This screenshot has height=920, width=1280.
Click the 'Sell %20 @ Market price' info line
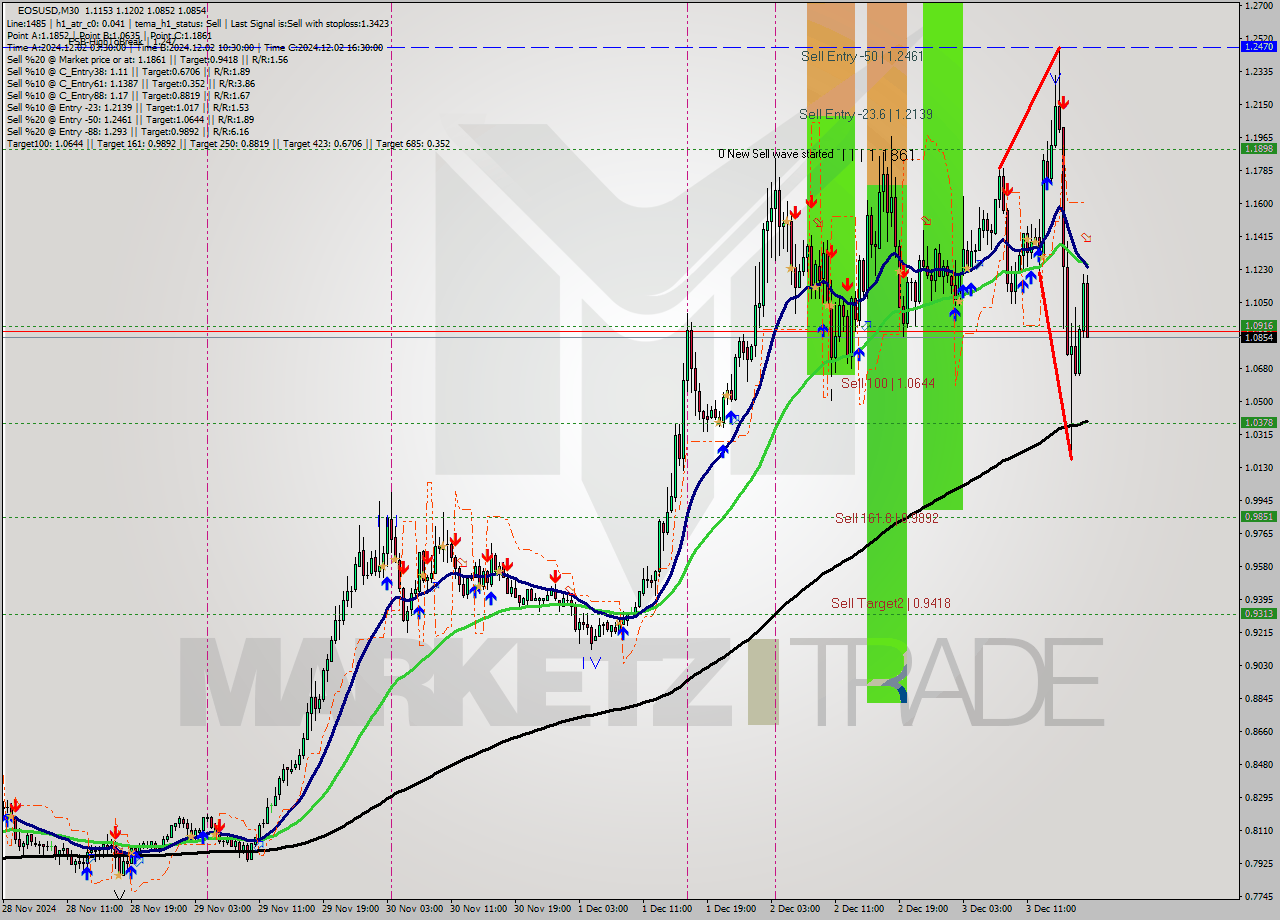coord(147,59)
